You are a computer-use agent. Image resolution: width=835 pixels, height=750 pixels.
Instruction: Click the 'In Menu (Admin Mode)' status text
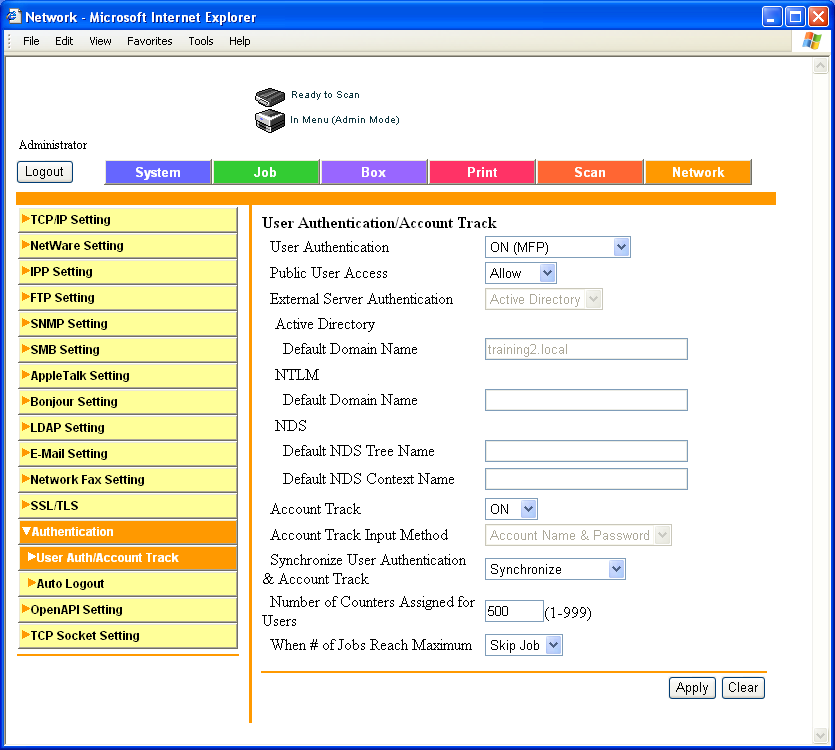(x=345, y=120)
